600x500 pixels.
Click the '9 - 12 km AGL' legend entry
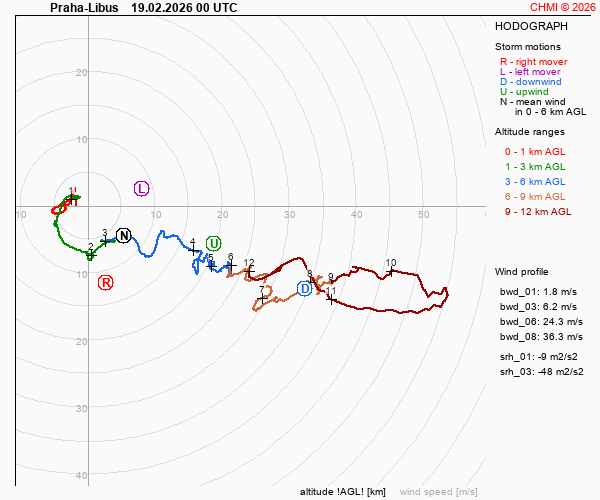coord(538,211)
